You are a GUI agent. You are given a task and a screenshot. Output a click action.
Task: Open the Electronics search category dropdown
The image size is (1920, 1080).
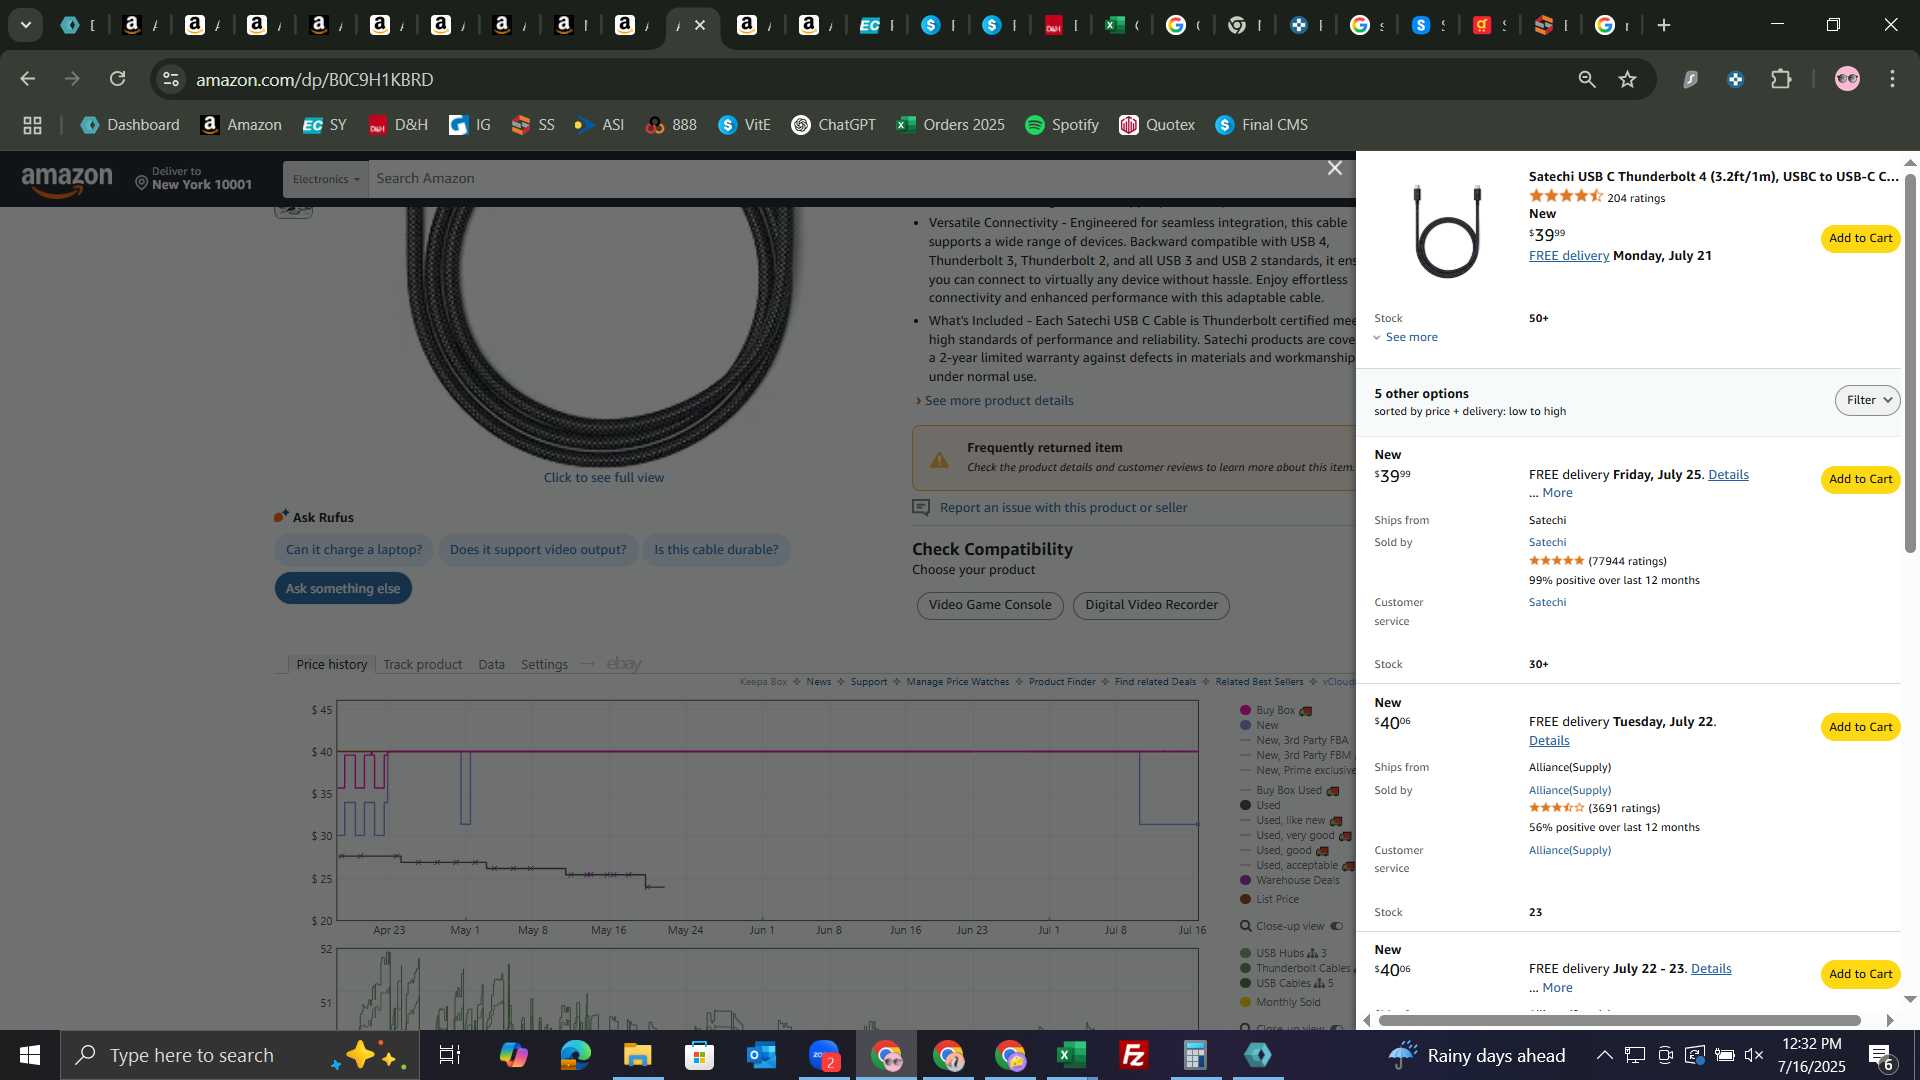326,179
